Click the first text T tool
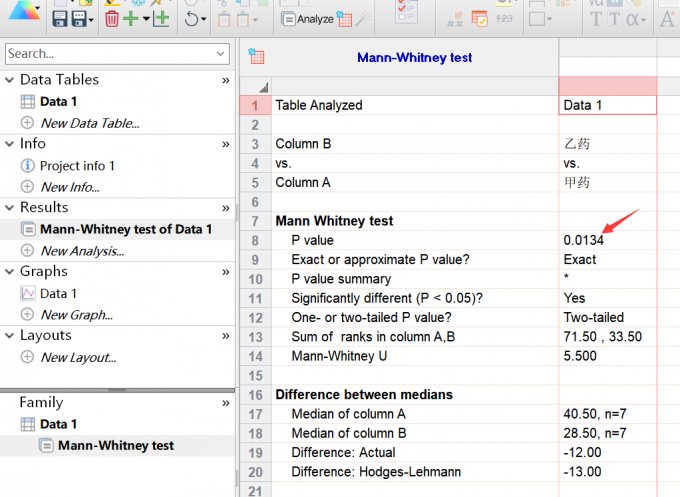 596,19
